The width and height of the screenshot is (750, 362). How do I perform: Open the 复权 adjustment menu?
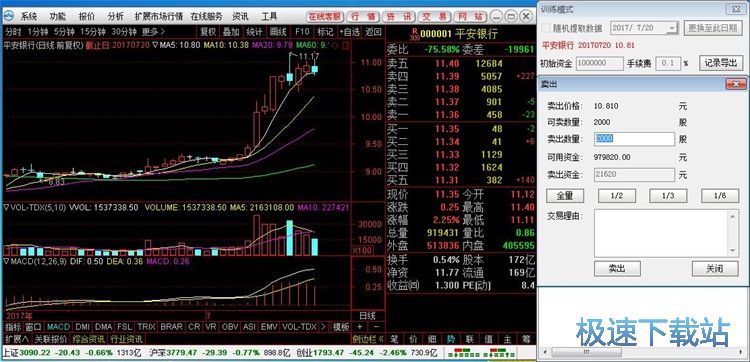[x=208, y=32]
